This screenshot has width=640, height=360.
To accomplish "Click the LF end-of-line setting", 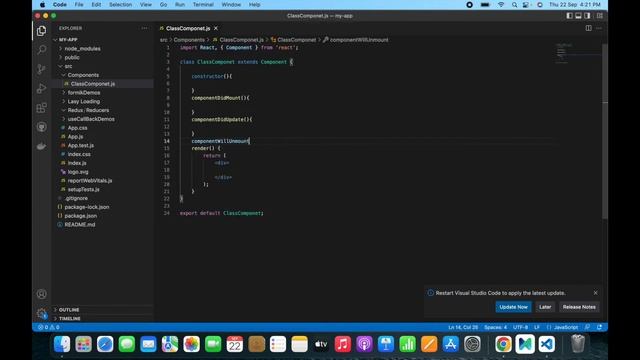I will click(537, 327).
